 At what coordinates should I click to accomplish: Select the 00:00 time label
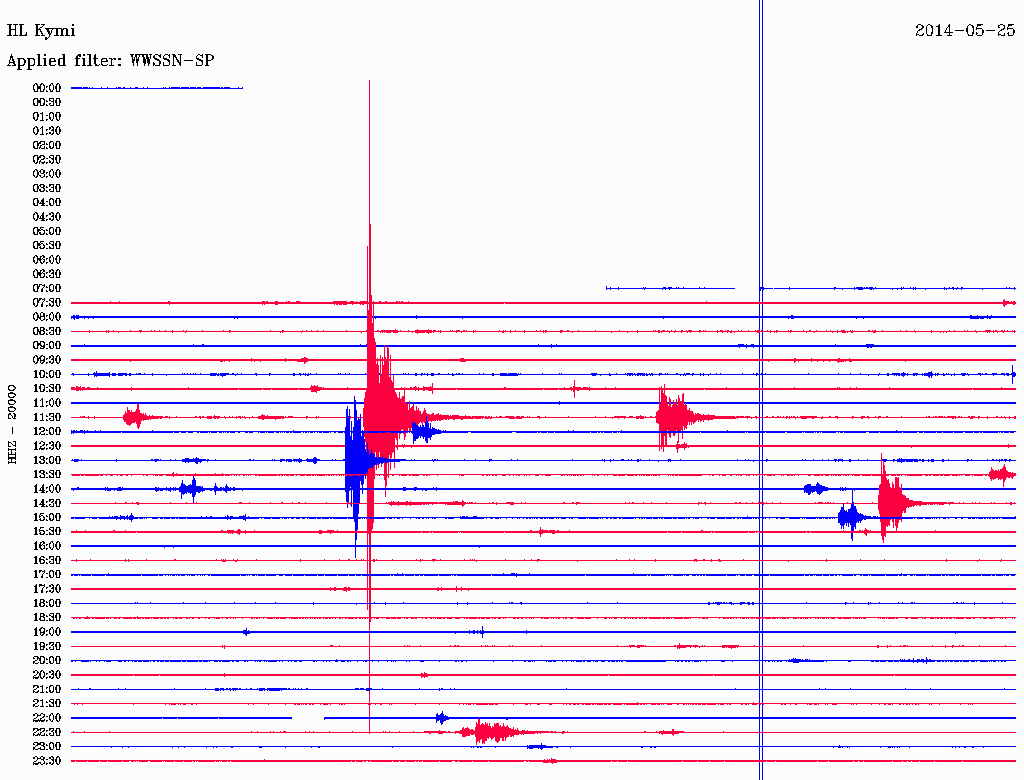46,88
